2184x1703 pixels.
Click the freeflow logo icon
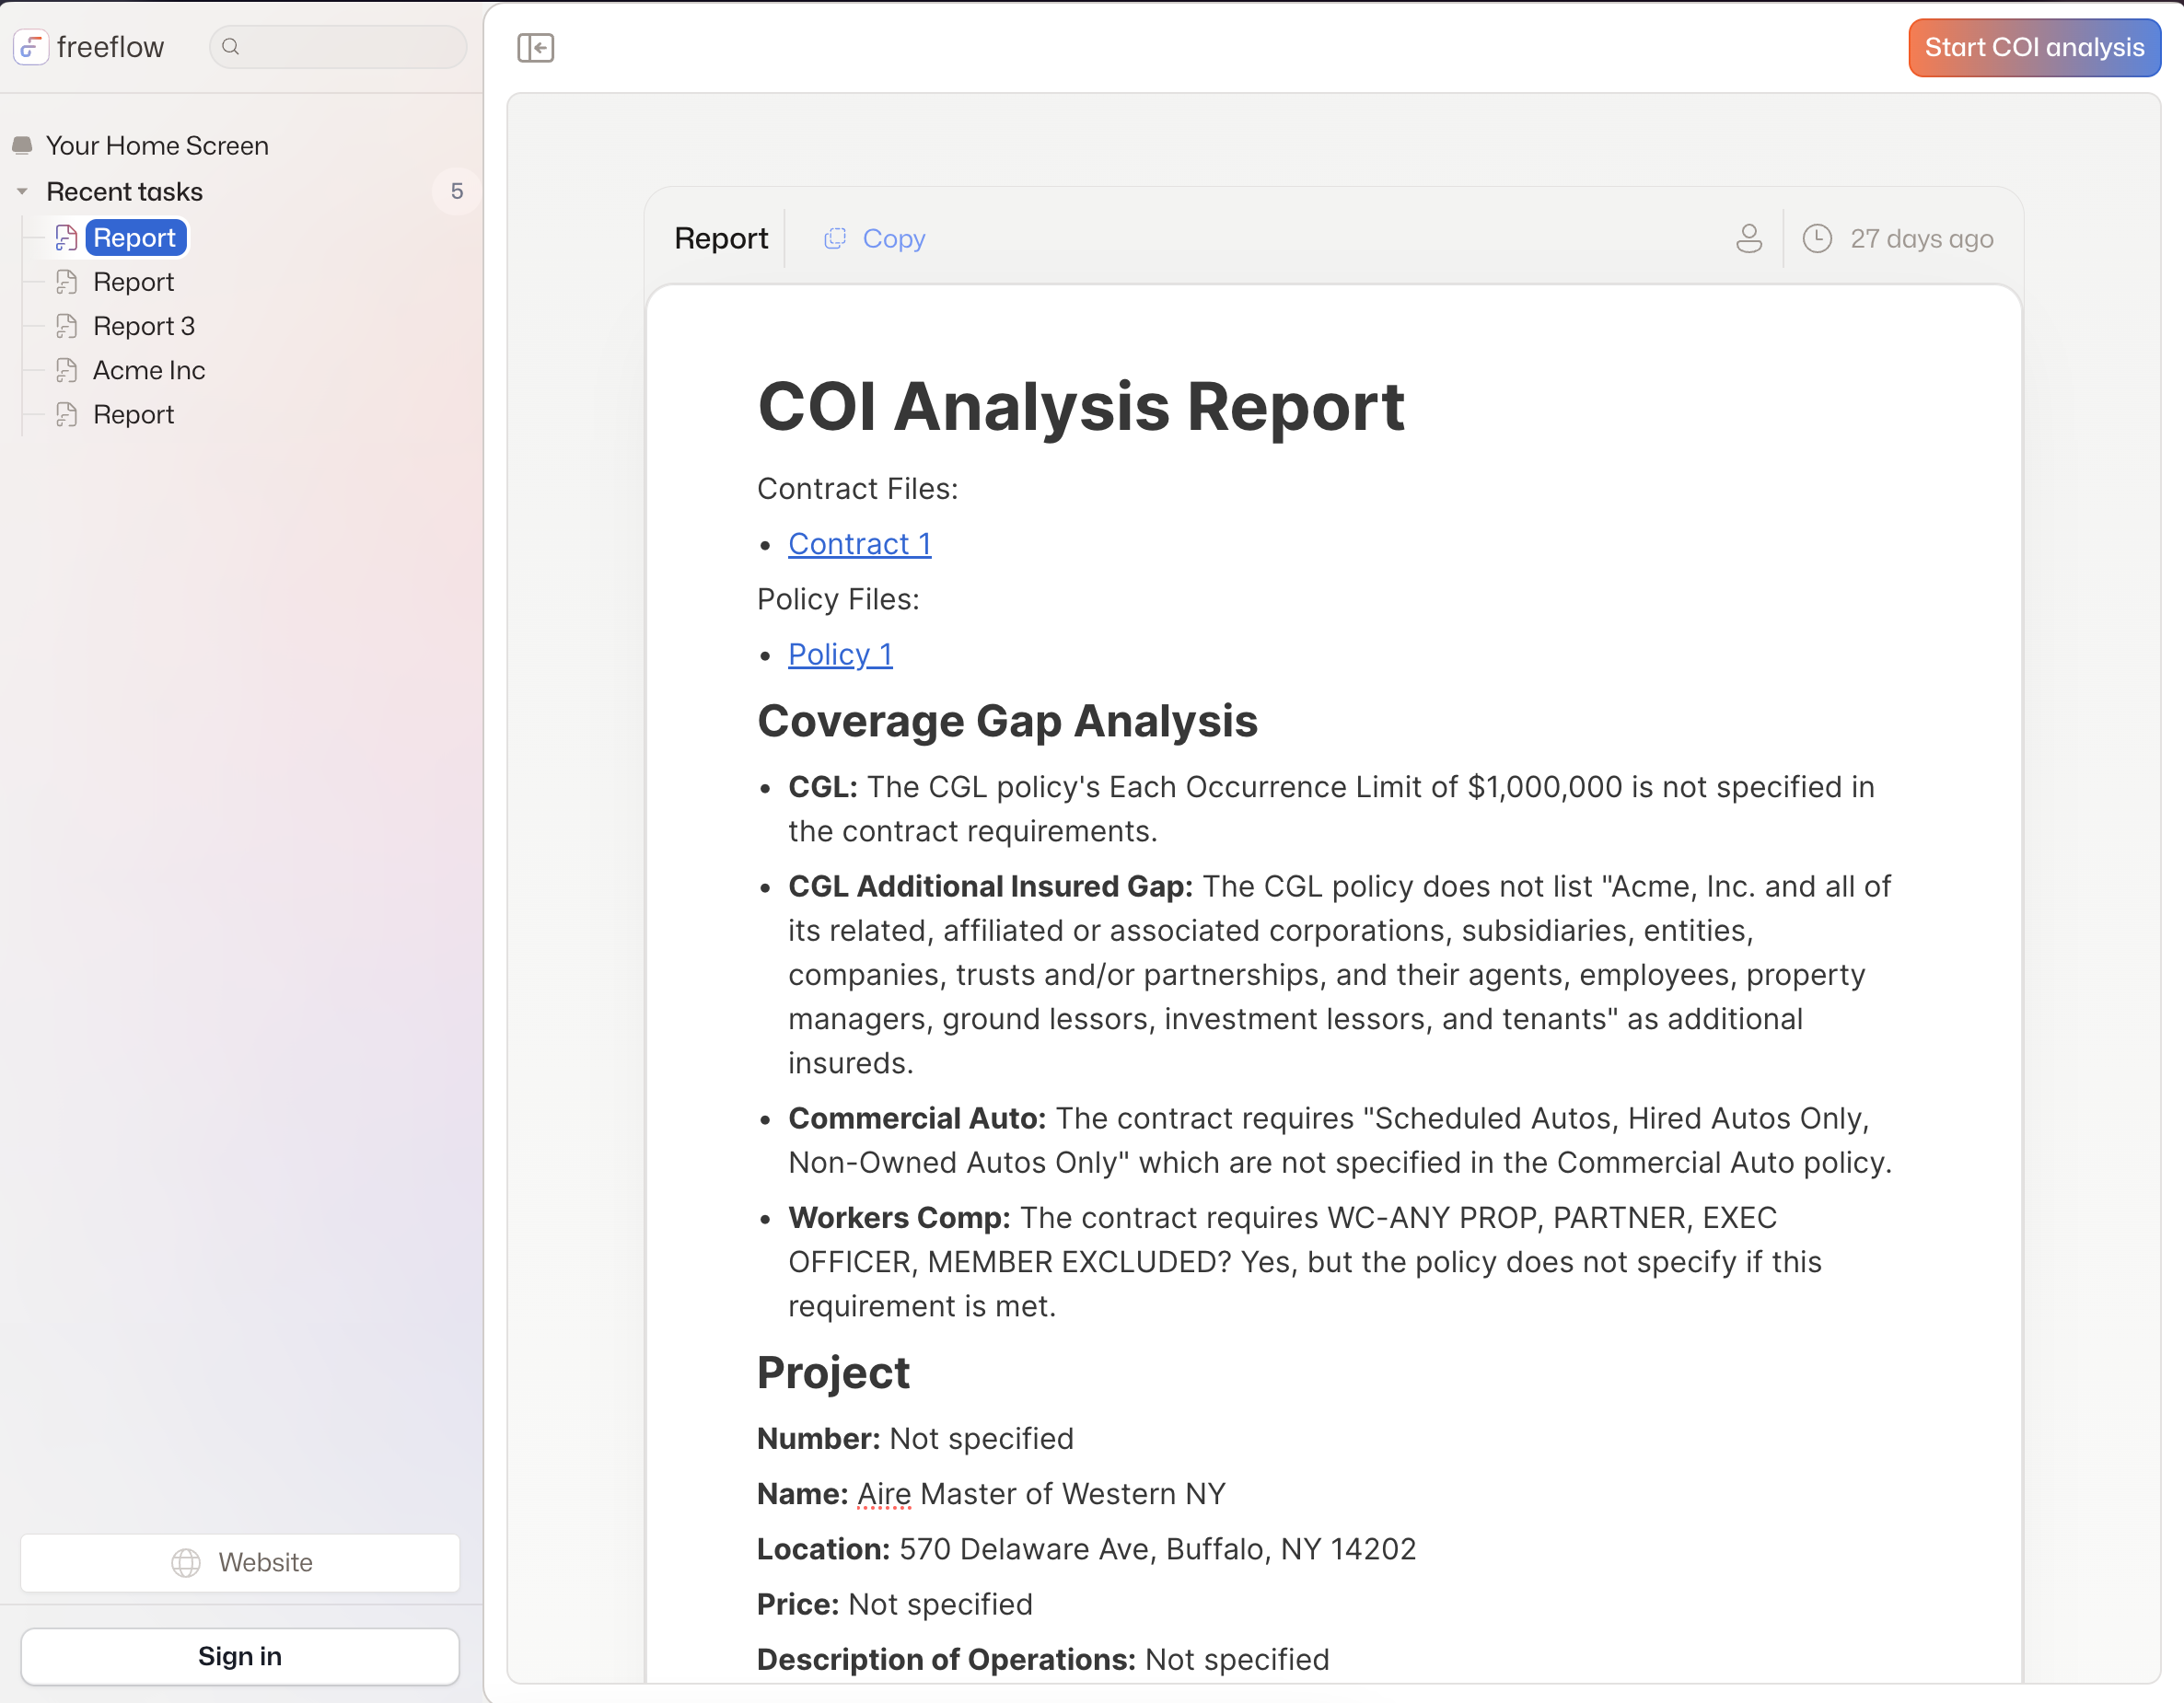(x=31, y=47)
